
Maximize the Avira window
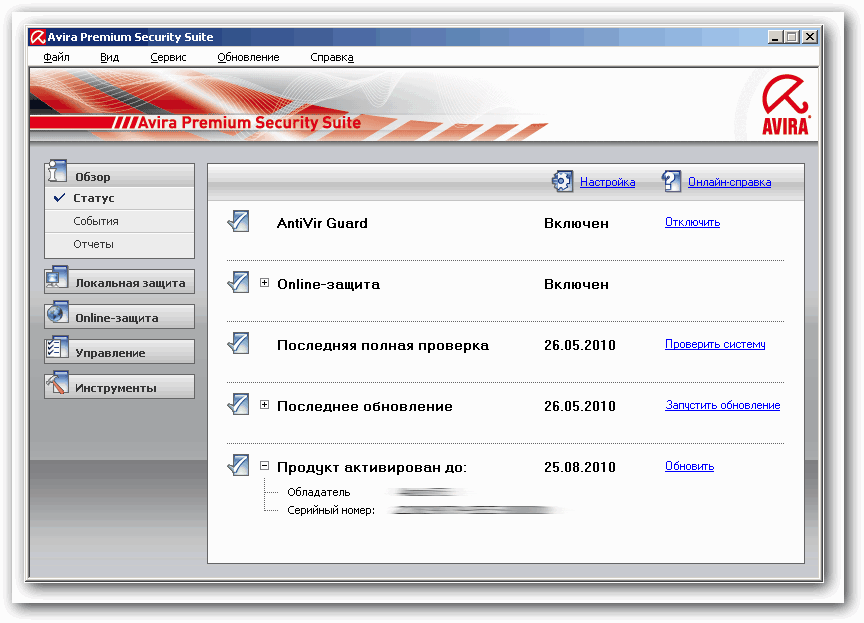pyautogui.click(x=792, y=37)
